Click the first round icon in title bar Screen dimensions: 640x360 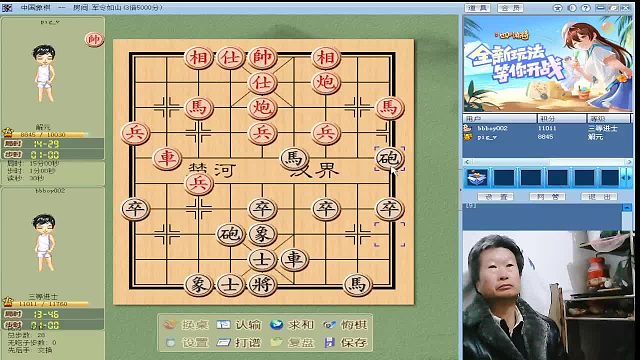pyautogui.click(x=558, y=8)
